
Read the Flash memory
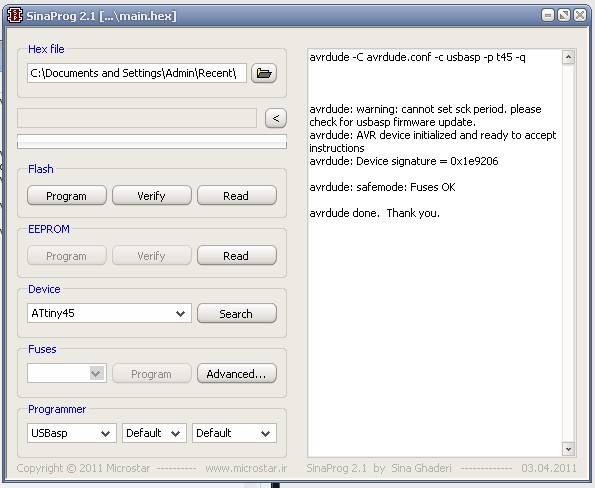[x=237, y=196]
